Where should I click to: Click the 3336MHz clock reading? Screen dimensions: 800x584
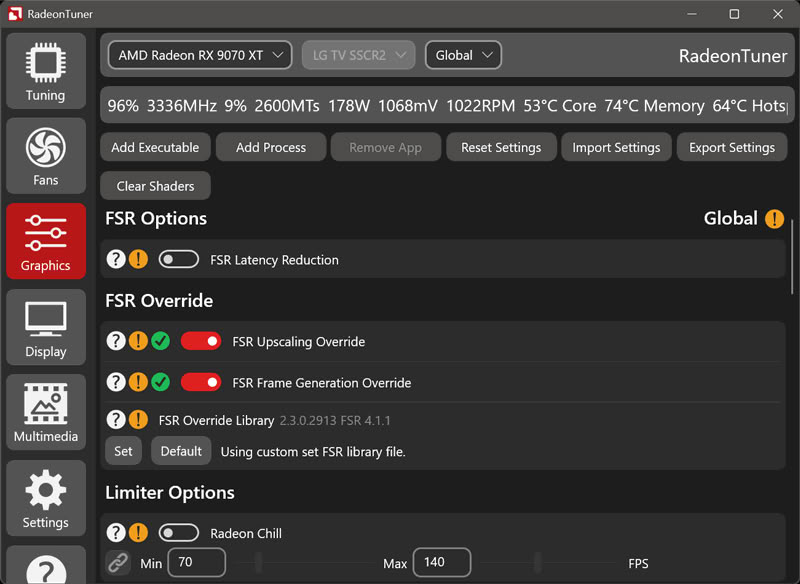182,106
